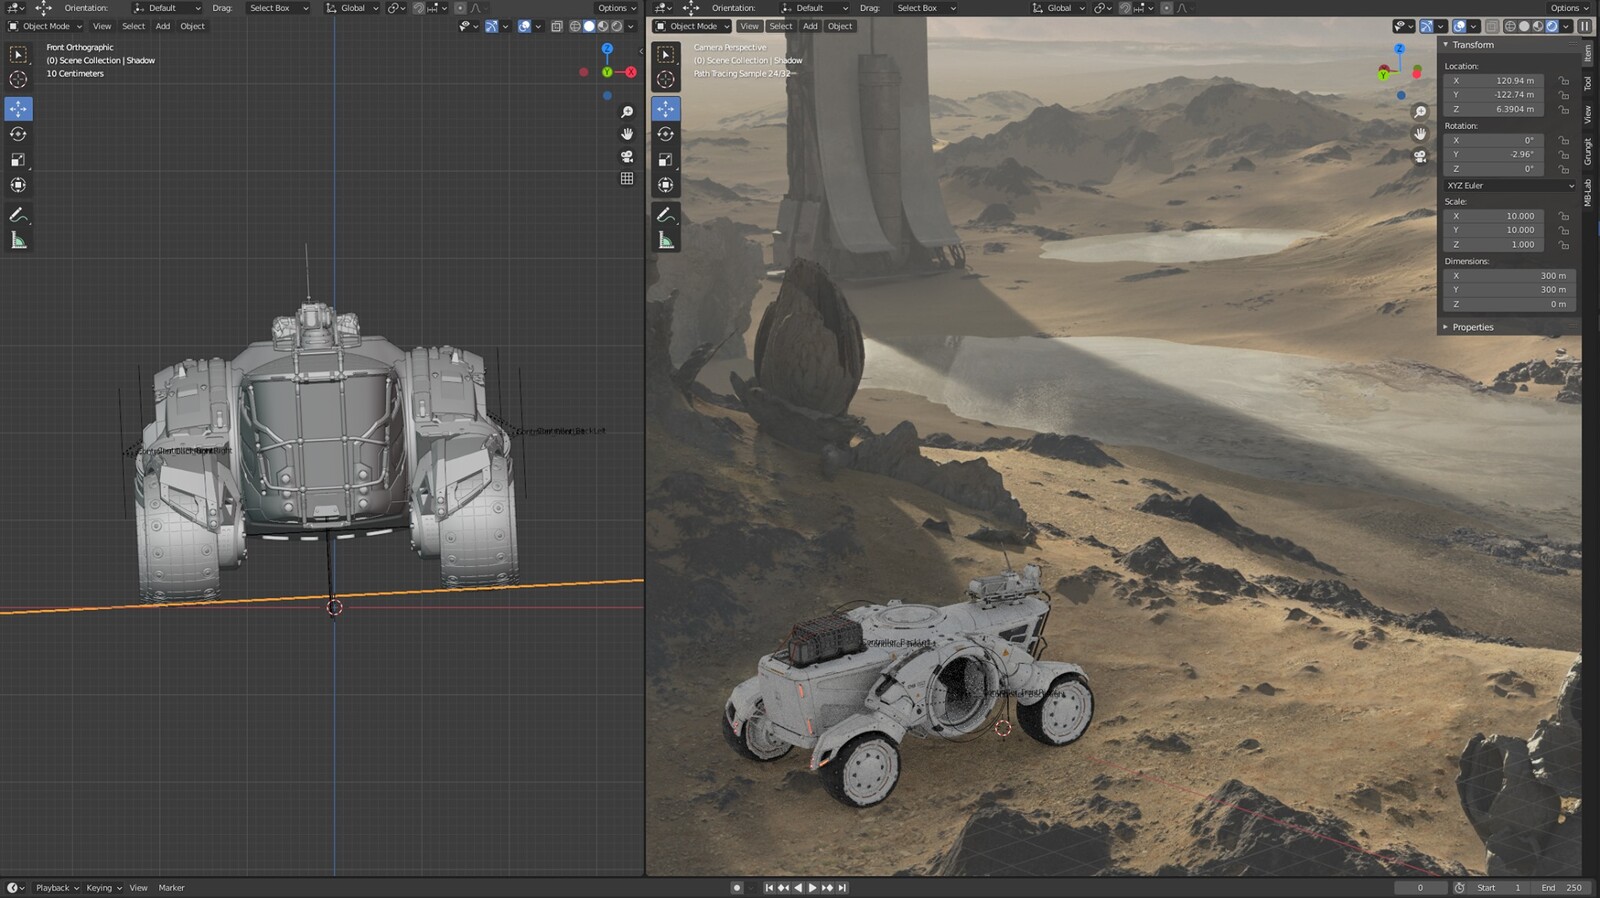Select the Scale tool in left viewport
This screenshot has height=898, width=1600.
18,159
